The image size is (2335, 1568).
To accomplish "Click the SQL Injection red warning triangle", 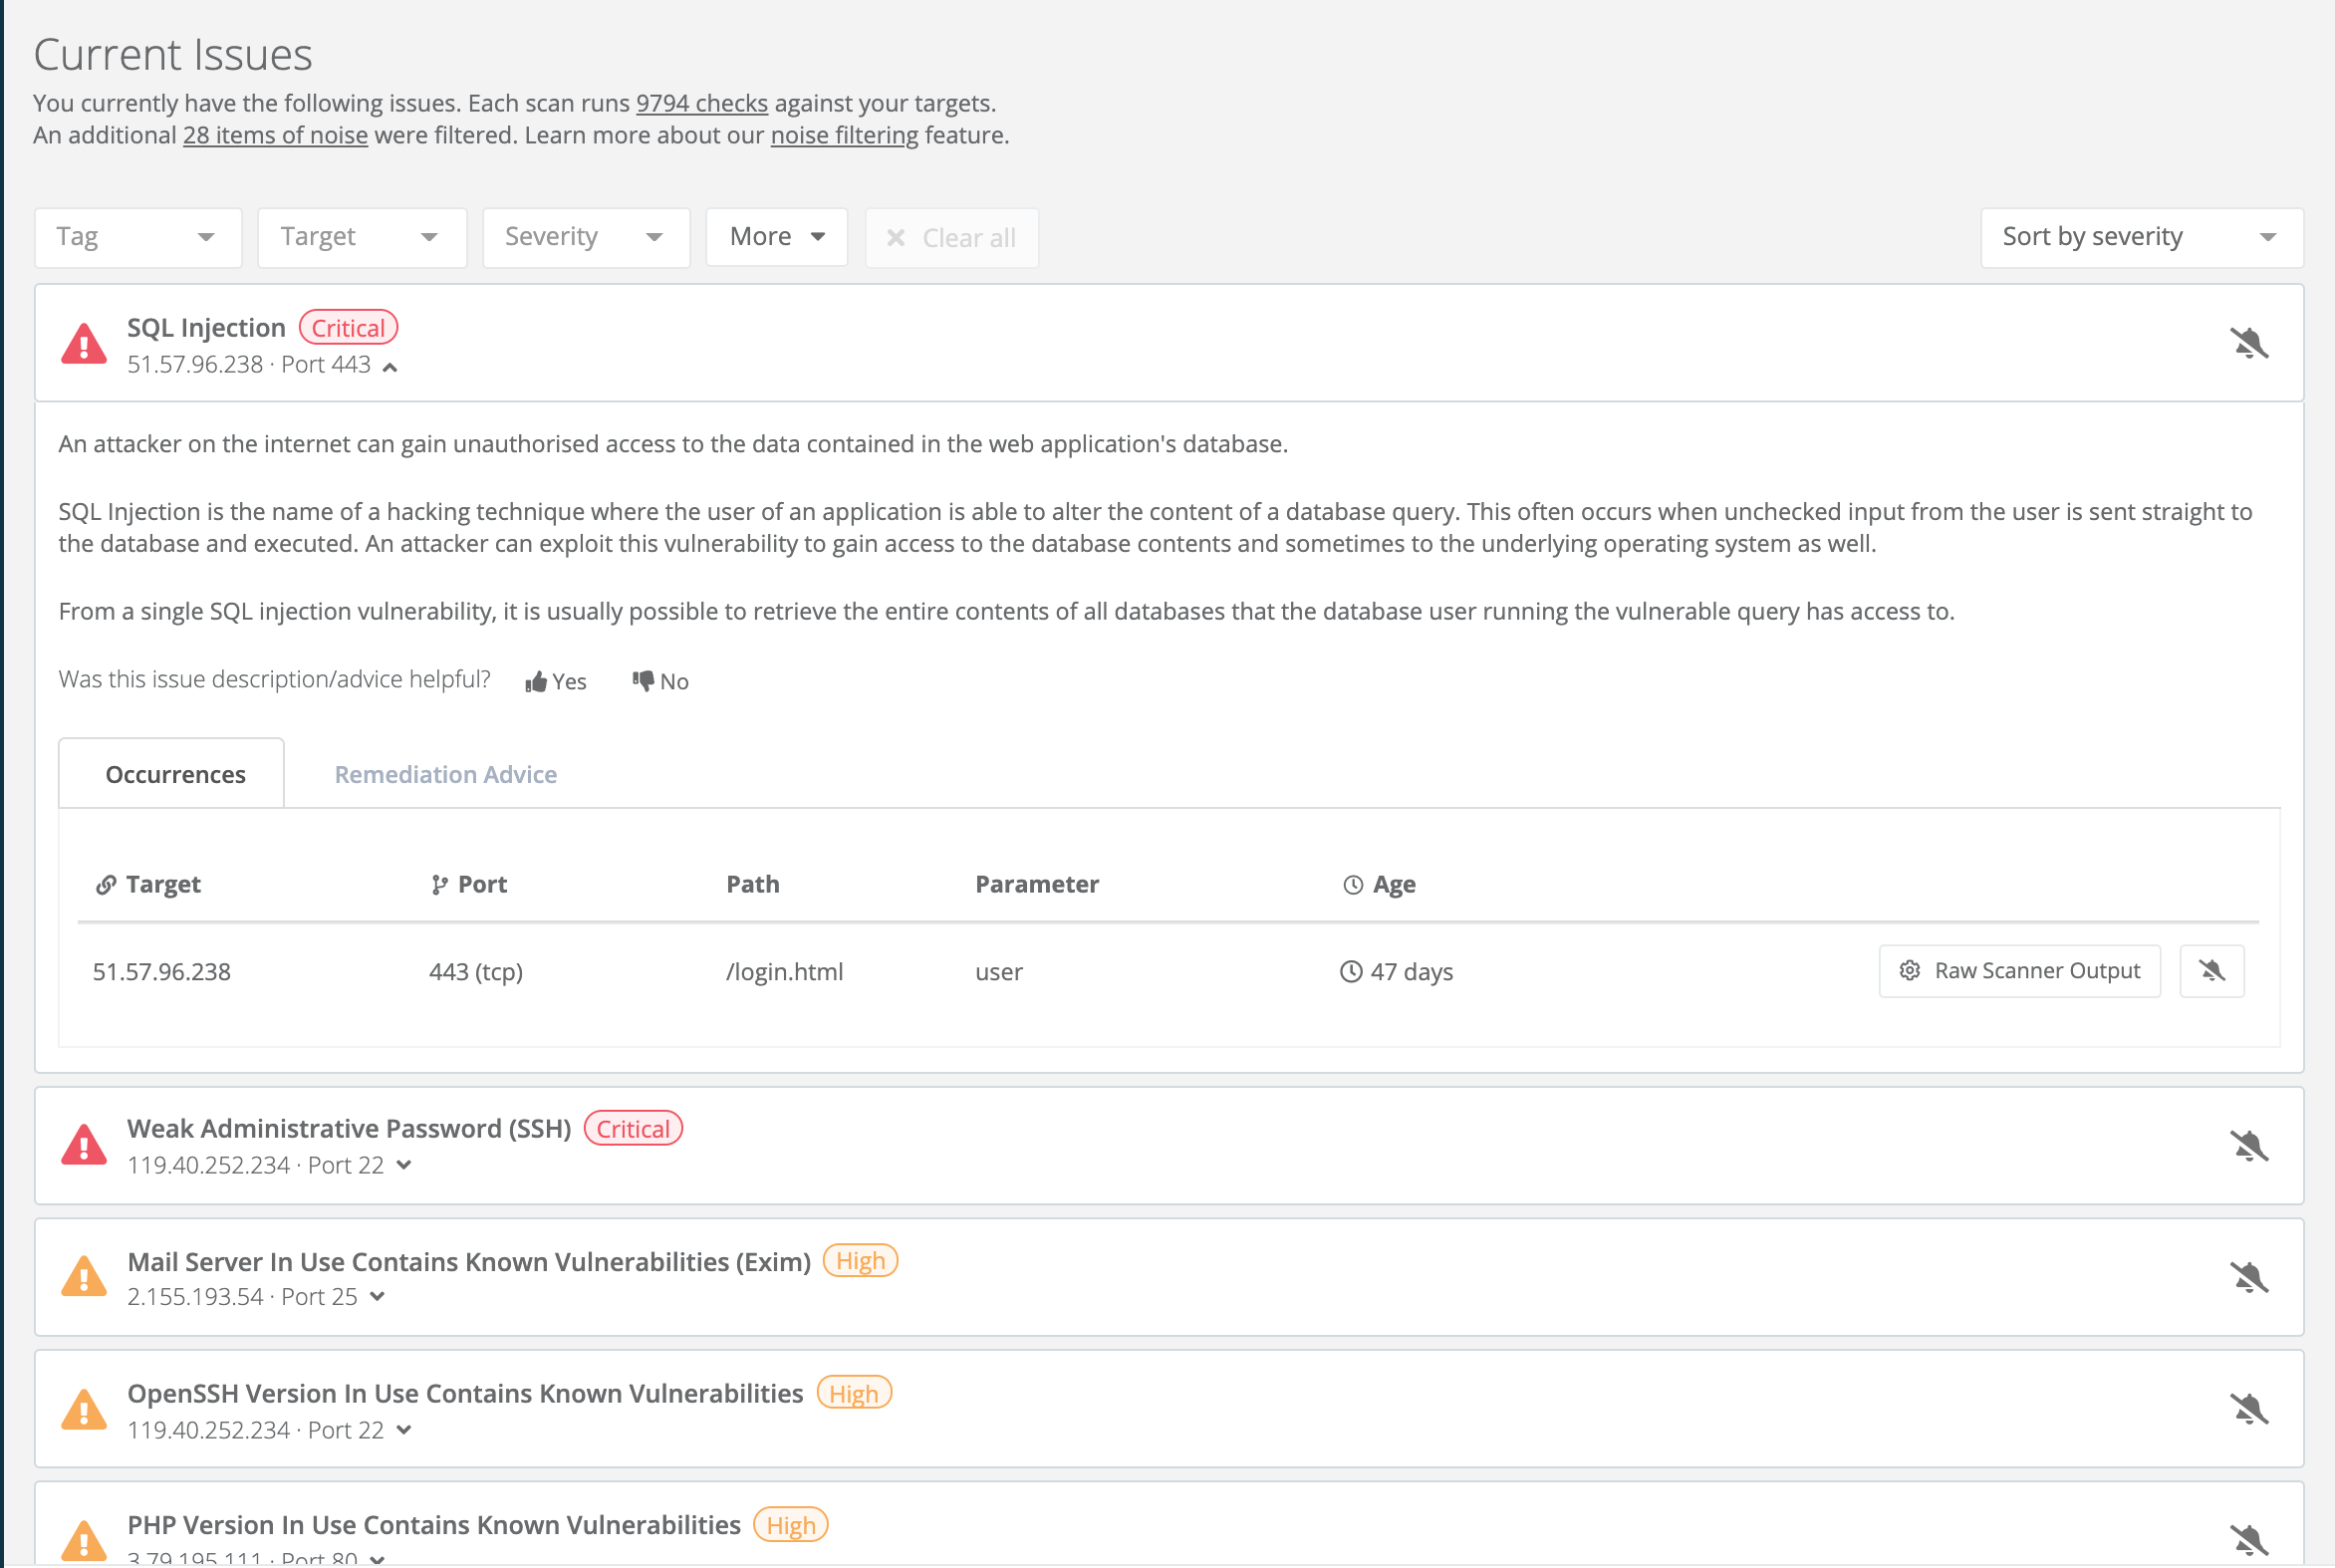I will [x=84, y=343].
